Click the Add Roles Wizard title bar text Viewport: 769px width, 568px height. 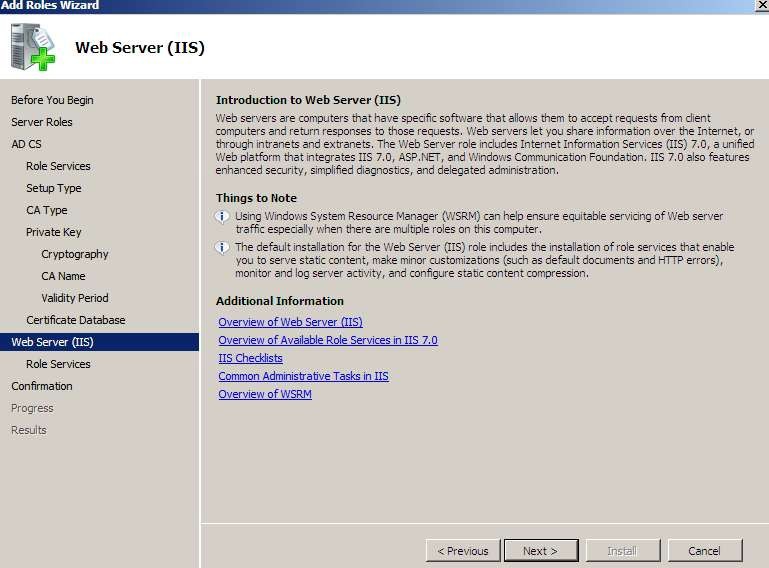(x=50, y=5)
